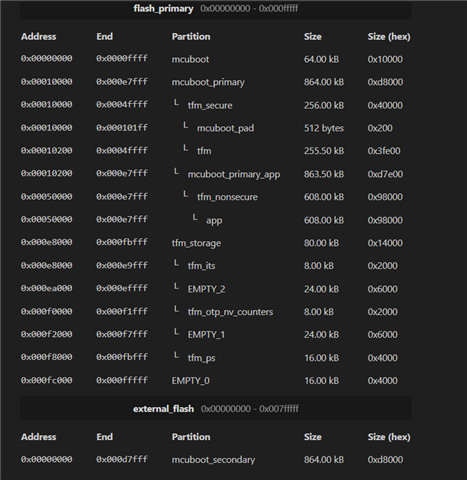Click the tfm partition name
The image size is (467, 480).
pyautogui.click(x=204, y=151)
